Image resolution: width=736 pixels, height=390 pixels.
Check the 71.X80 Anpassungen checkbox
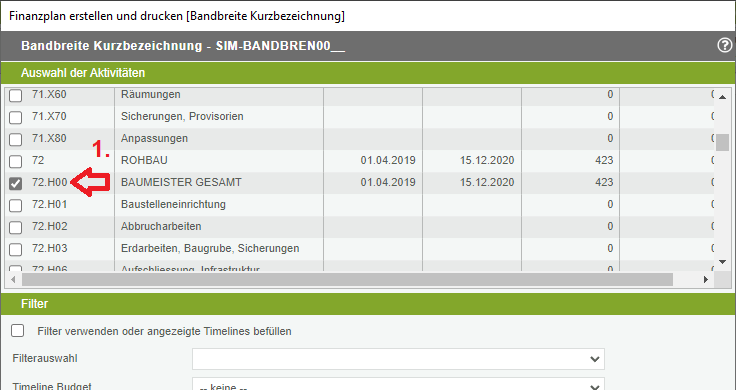coord(15,139)
